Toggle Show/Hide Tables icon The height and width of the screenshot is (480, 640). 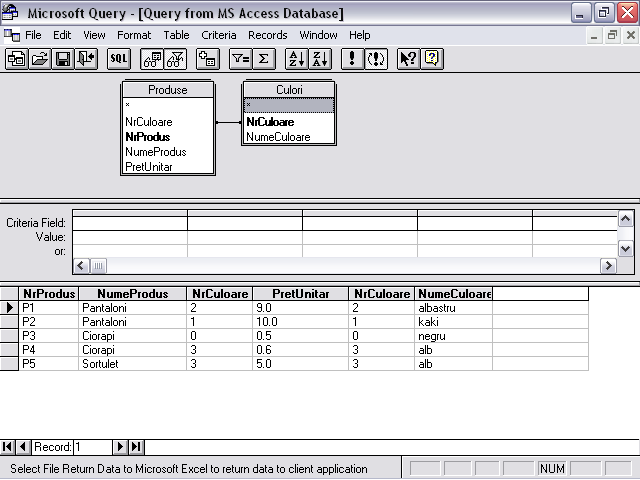pos(152,59)
